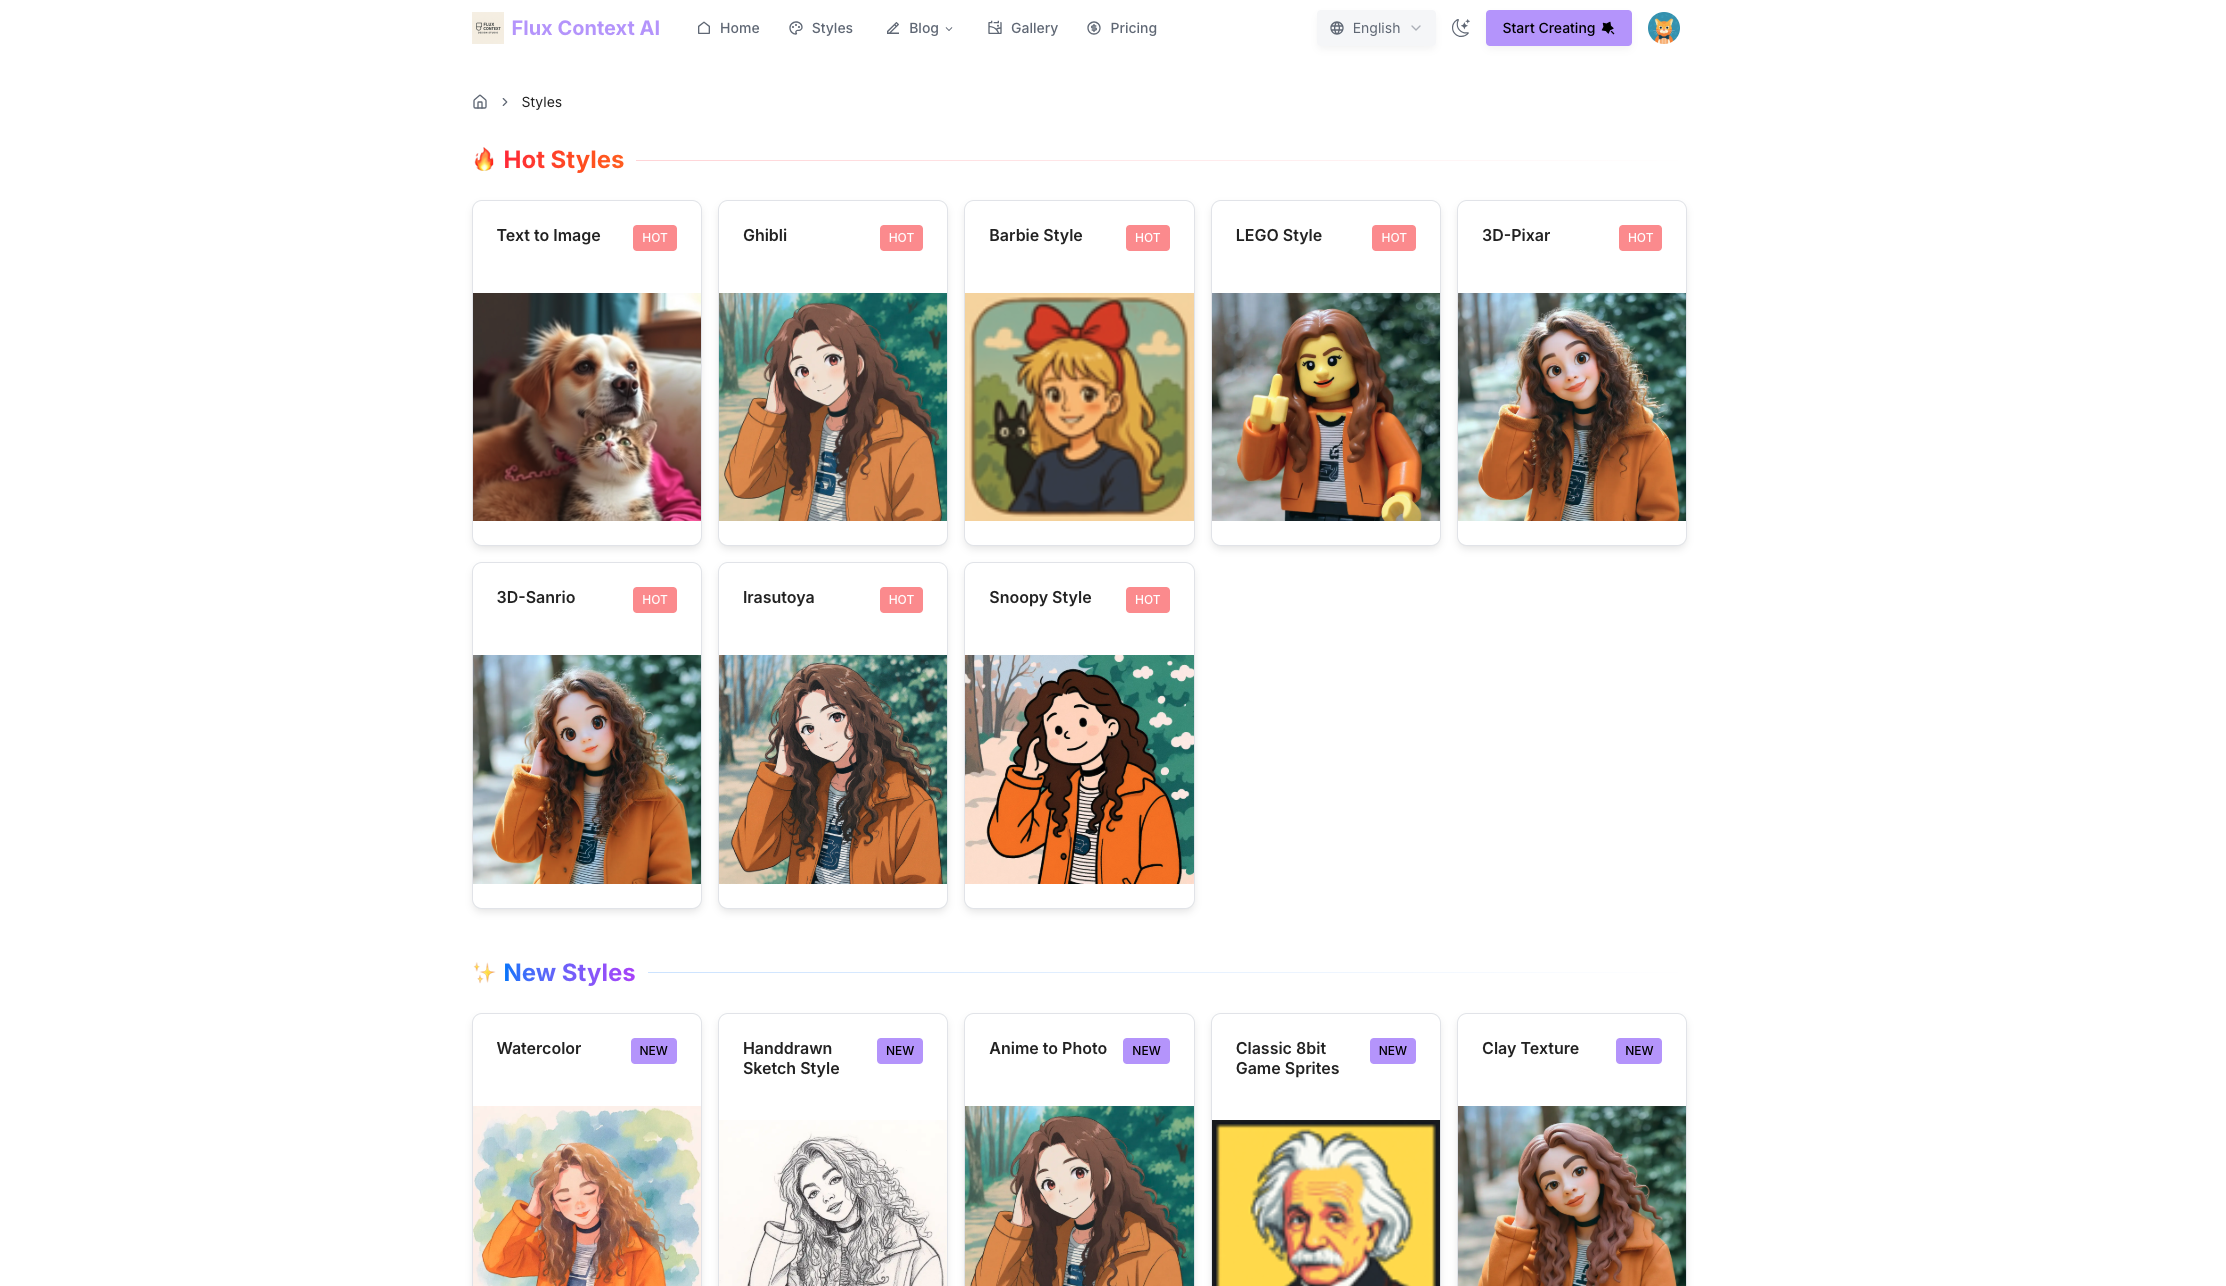
Task: Click the Ghibli card title
Action: [765, 235]
